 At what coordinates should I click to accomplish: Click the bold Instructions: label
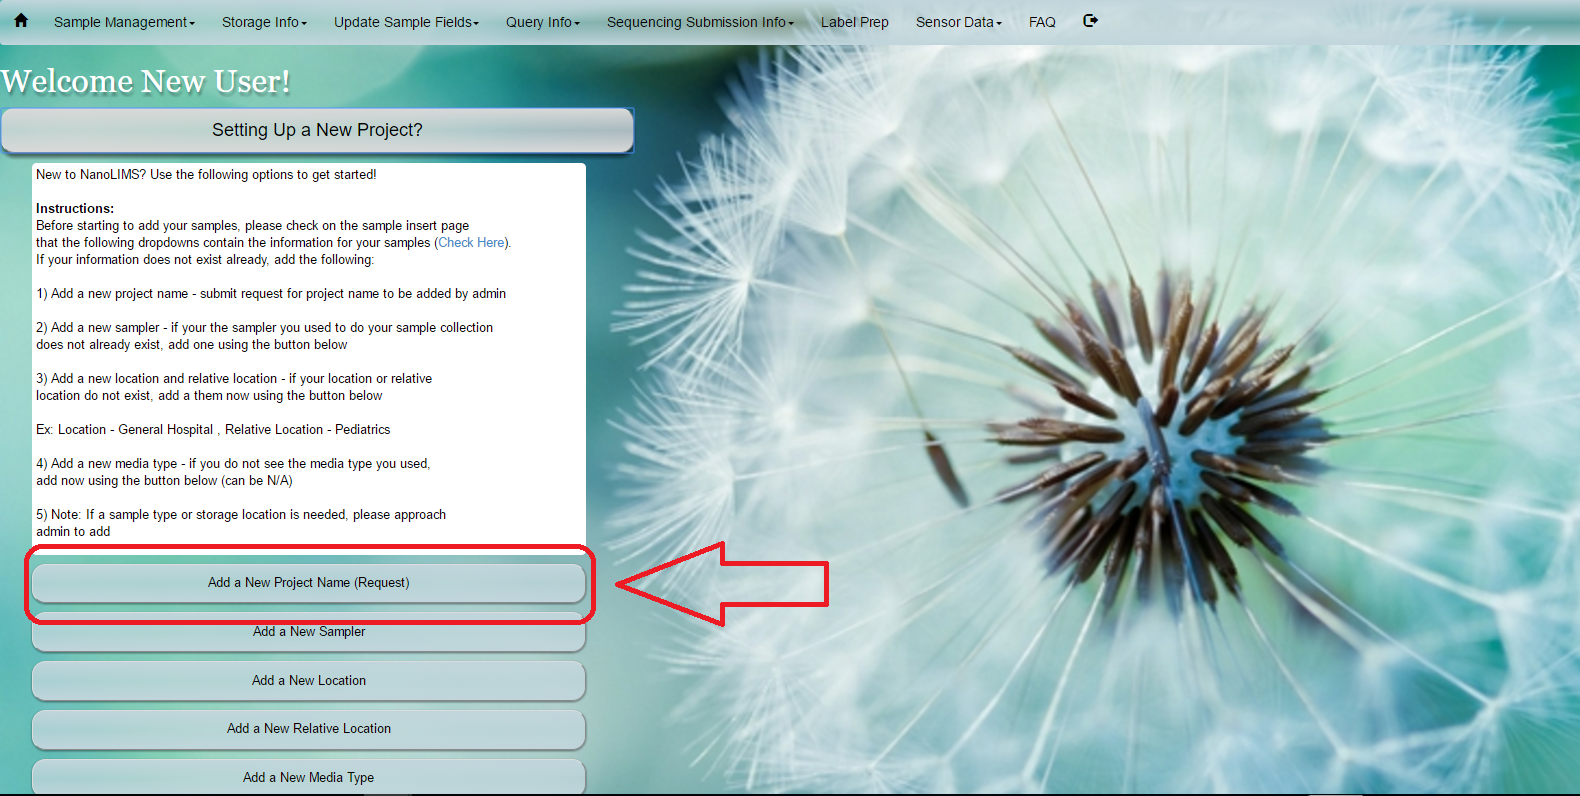point(75,209)
